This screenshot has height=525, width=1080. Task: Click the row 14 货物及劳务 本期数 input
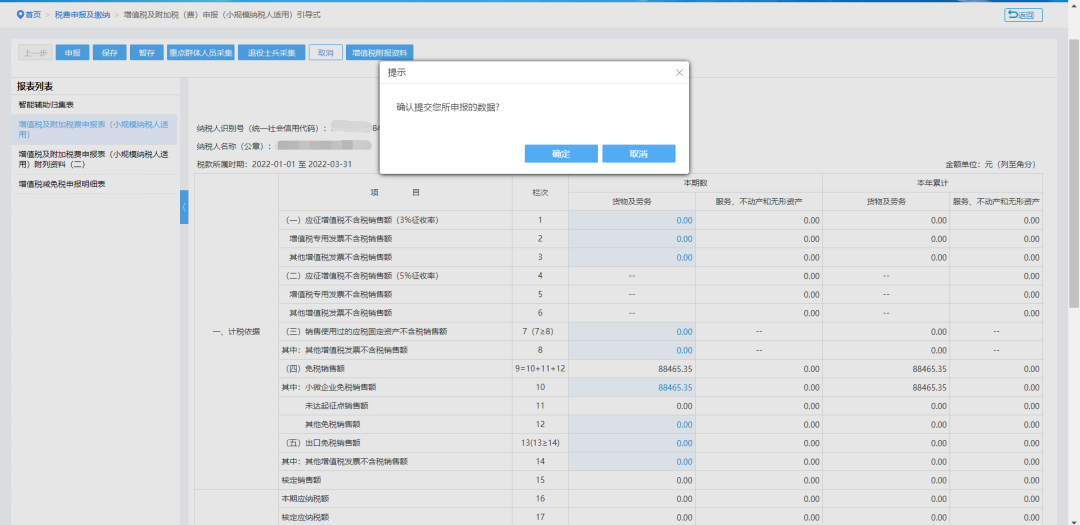[x=632, y=462]
